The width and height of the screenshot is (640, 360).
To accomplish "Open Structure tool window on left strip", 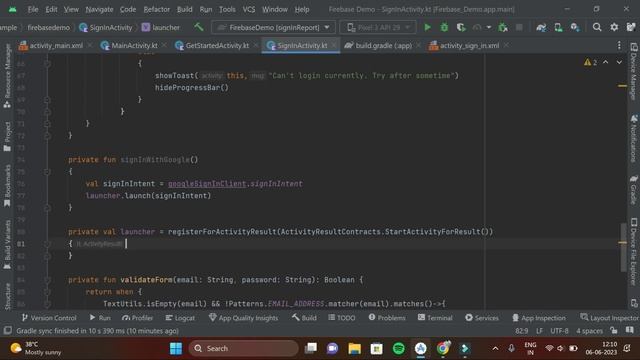I will [7, 296].
